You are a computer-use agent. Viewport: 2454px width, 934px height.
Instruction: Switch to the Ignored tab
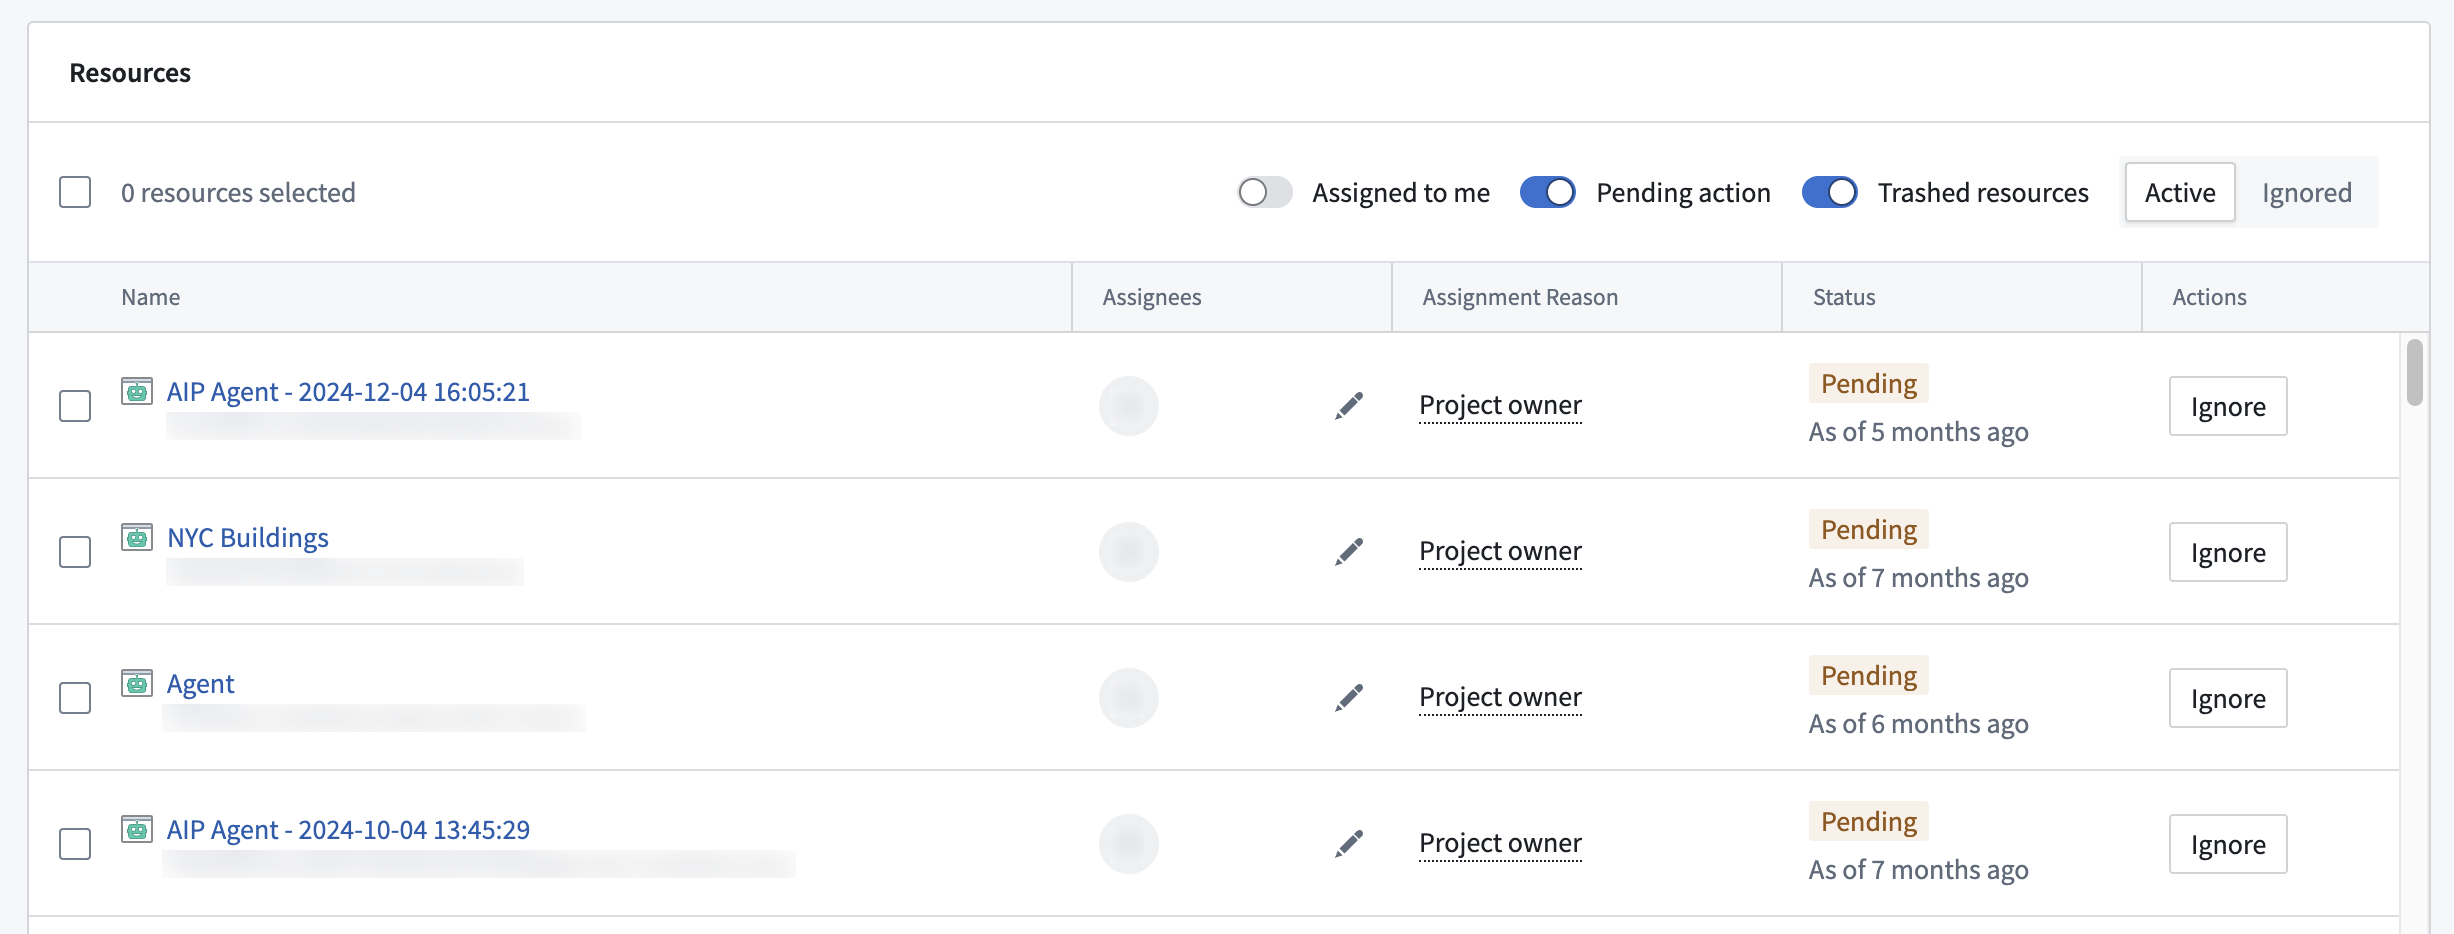coord(2306,192)
